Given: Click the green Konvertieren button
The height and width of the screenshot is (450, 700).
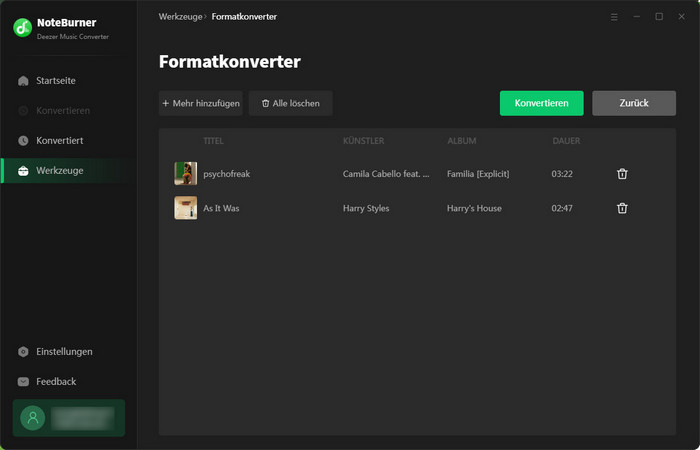Looking at the screenshot, I should tap(542, 103).
